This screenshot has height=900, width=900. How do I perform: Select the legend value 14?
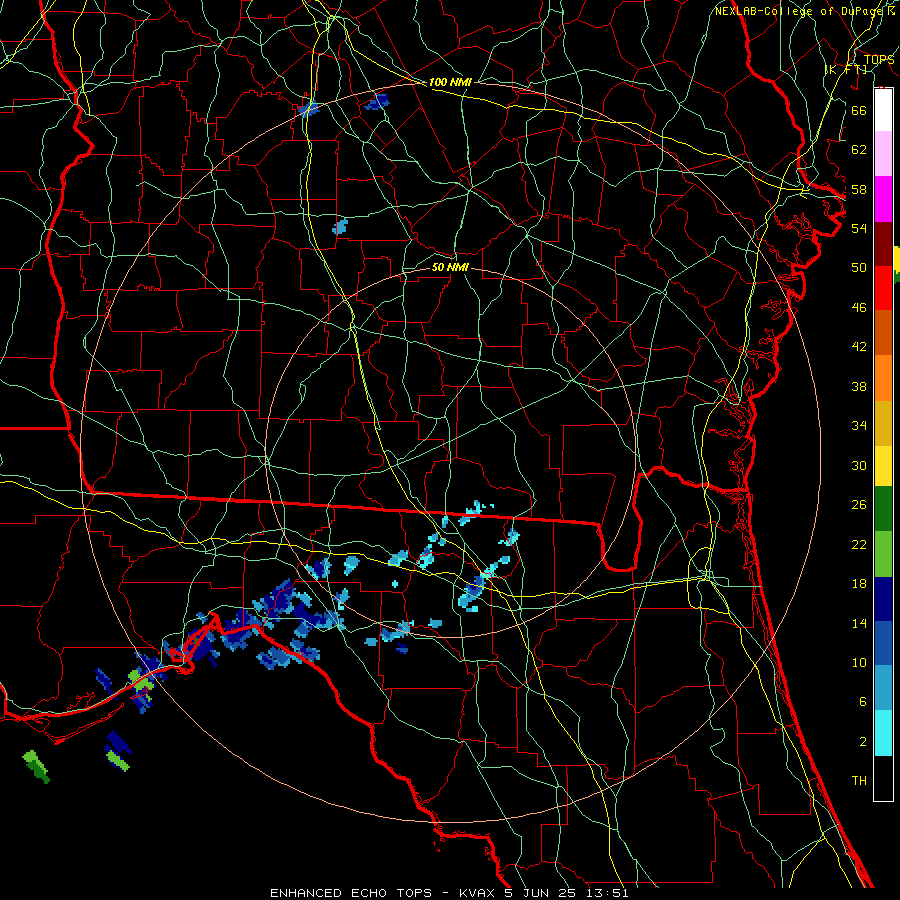859,623
